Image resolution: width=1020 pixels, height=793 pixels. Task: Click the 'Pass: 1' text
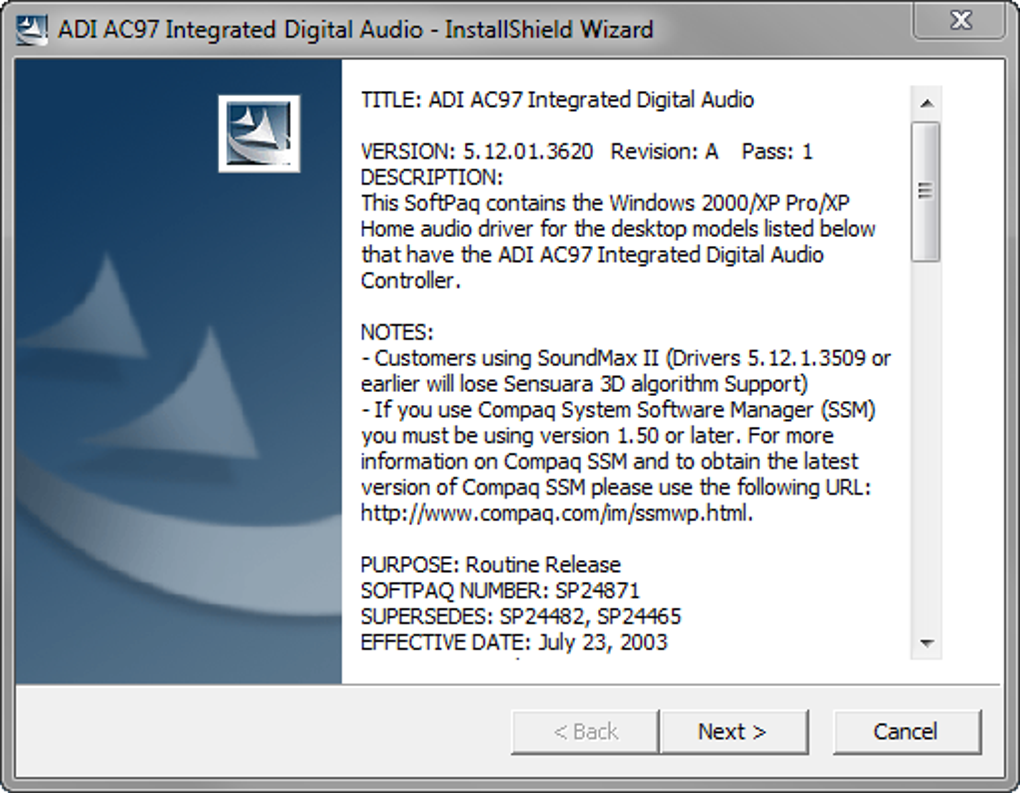point(777,152)
